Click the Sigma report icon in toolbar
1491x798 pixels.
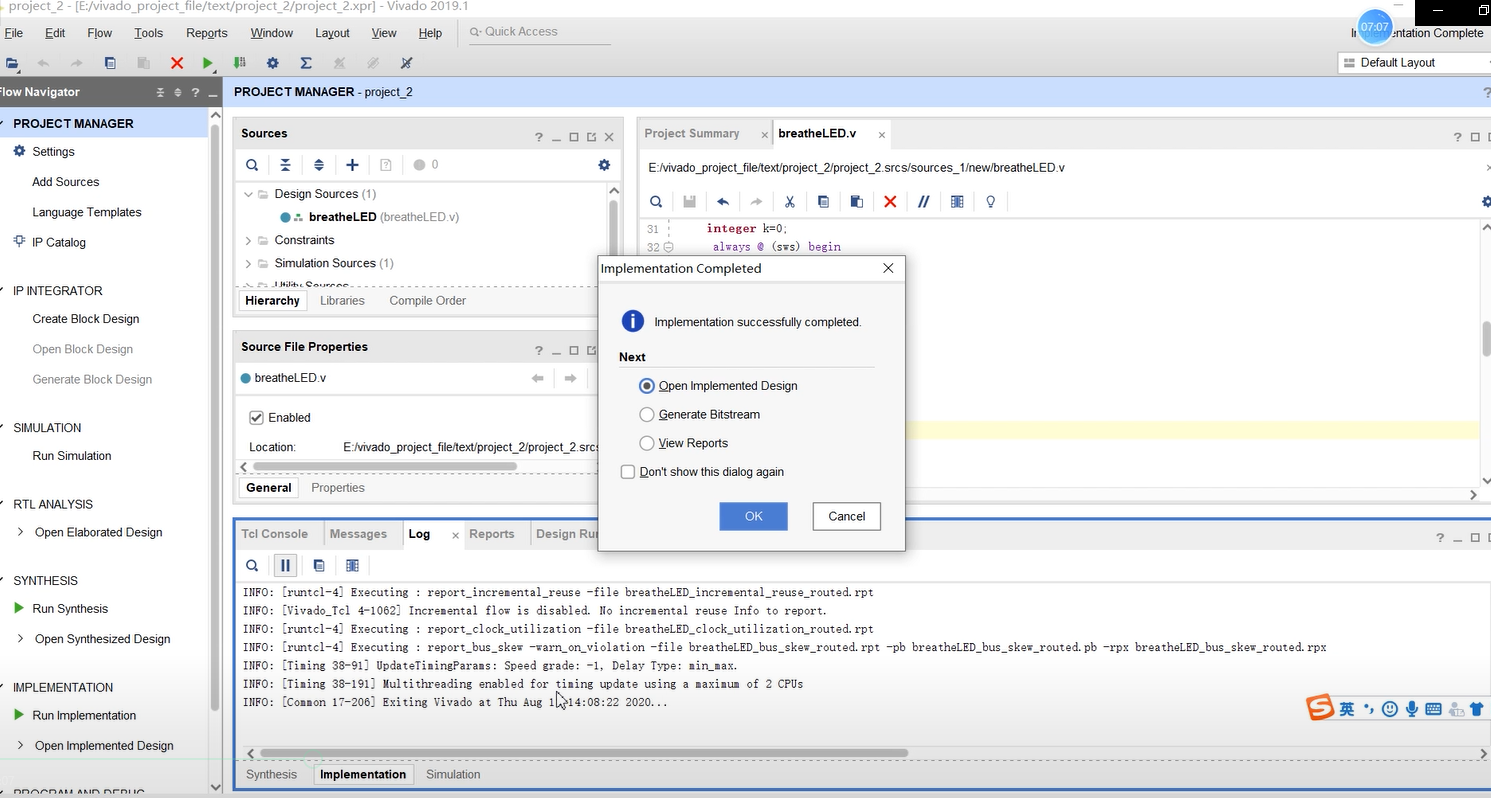click(x=306, y=63)
